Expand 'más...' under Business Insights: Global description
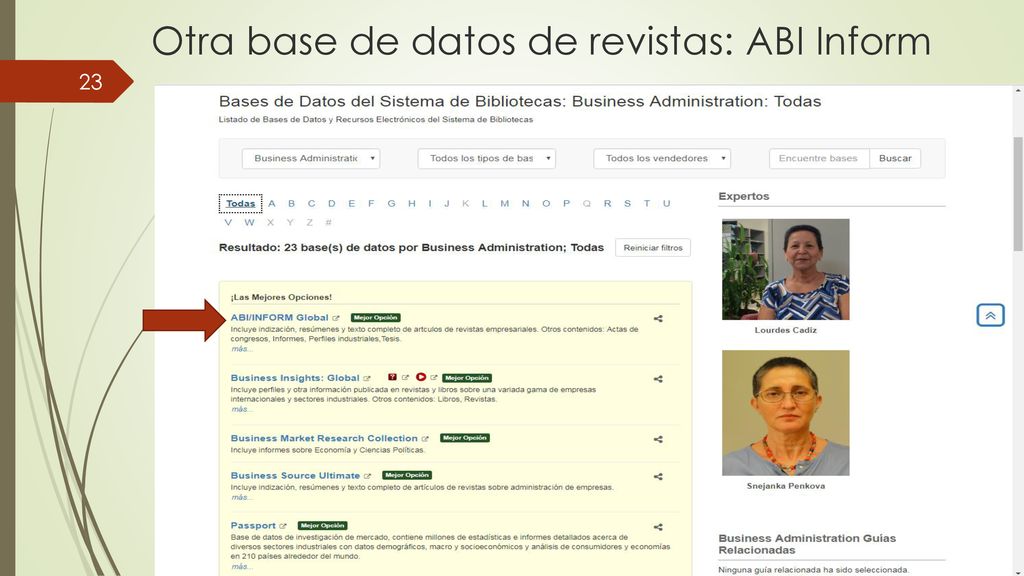Screen dimensions: 1024x576 click(241, 409)
